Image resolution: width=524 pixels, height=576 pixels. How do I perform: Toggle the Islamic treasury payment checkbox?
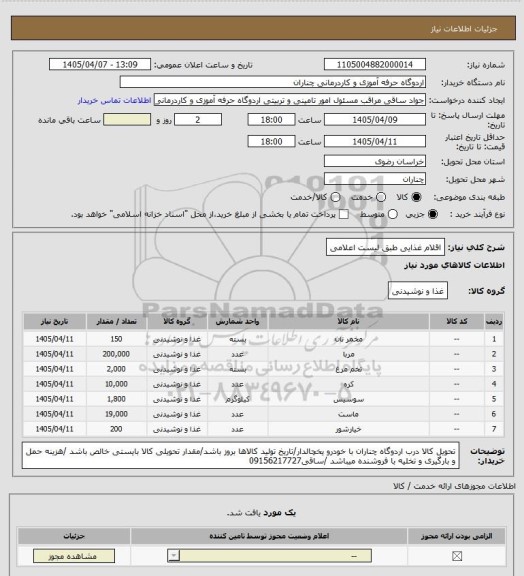click(x=344, y=214)
